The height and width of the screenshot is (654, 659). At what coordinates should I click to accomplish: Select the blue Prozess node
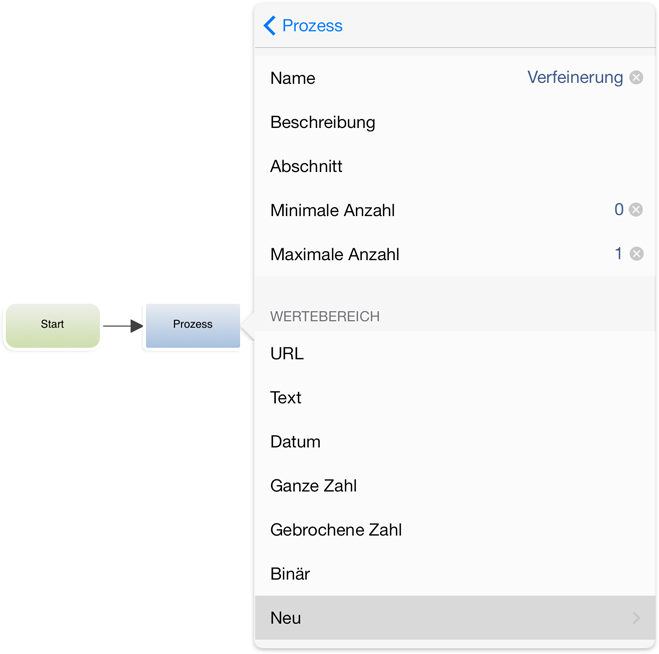(x=193, y=326)
